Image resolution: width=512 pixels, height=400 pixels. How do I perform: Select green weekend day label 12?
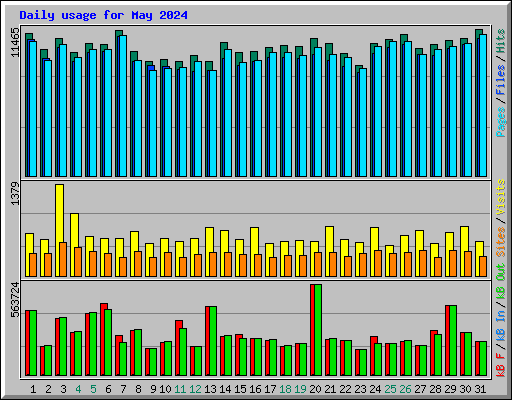pyautogui.click(x=195, y=389)
